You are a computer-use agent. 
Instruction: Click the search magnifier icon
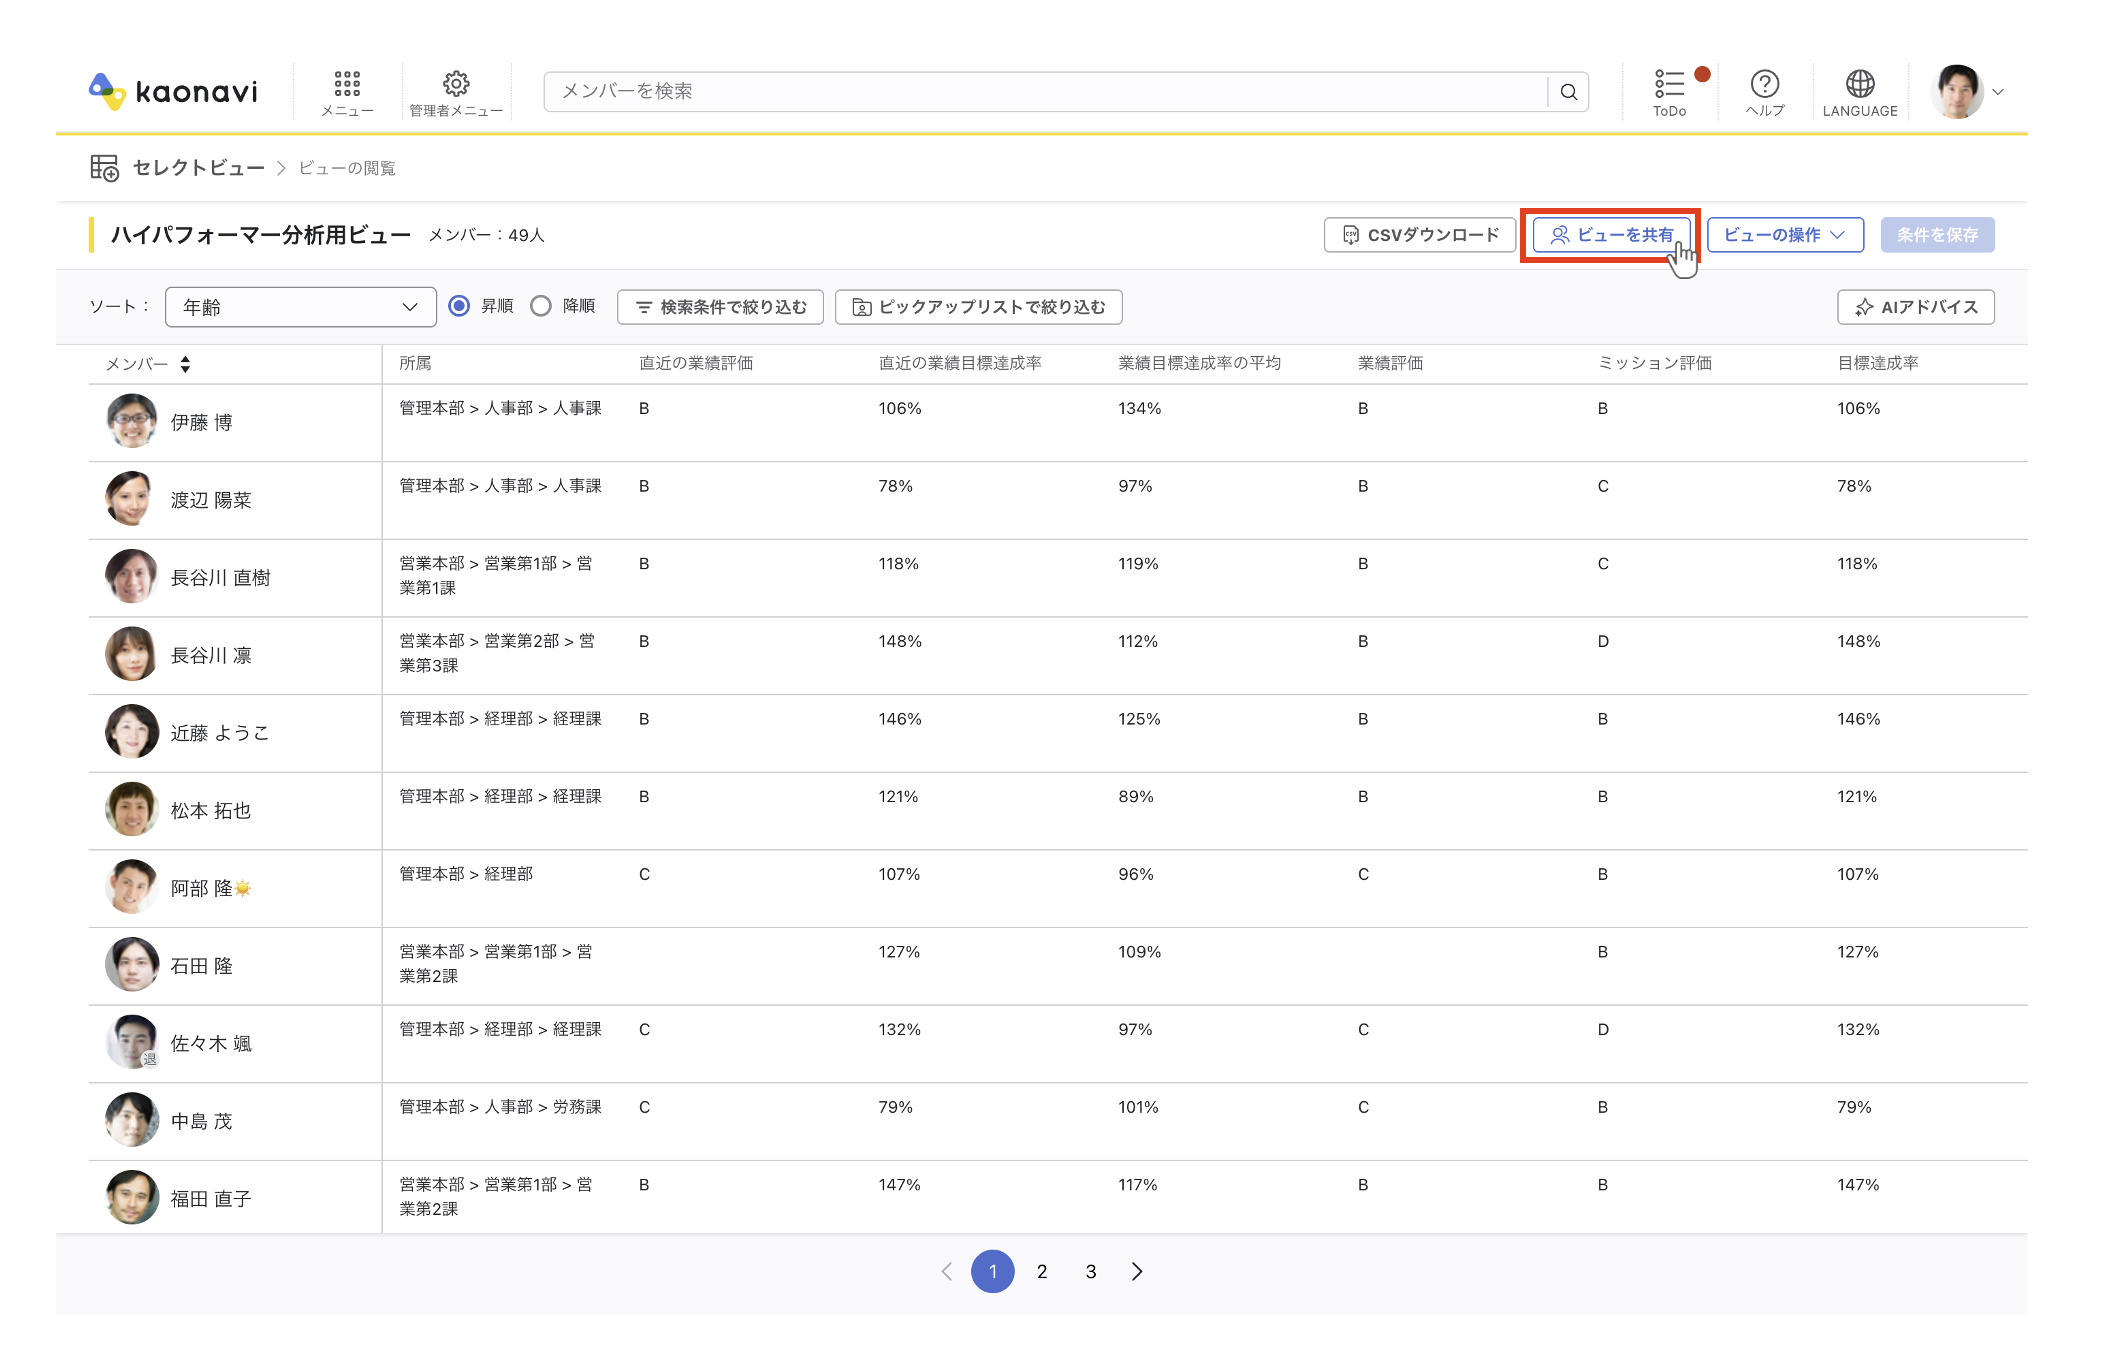pos(1568,92)
